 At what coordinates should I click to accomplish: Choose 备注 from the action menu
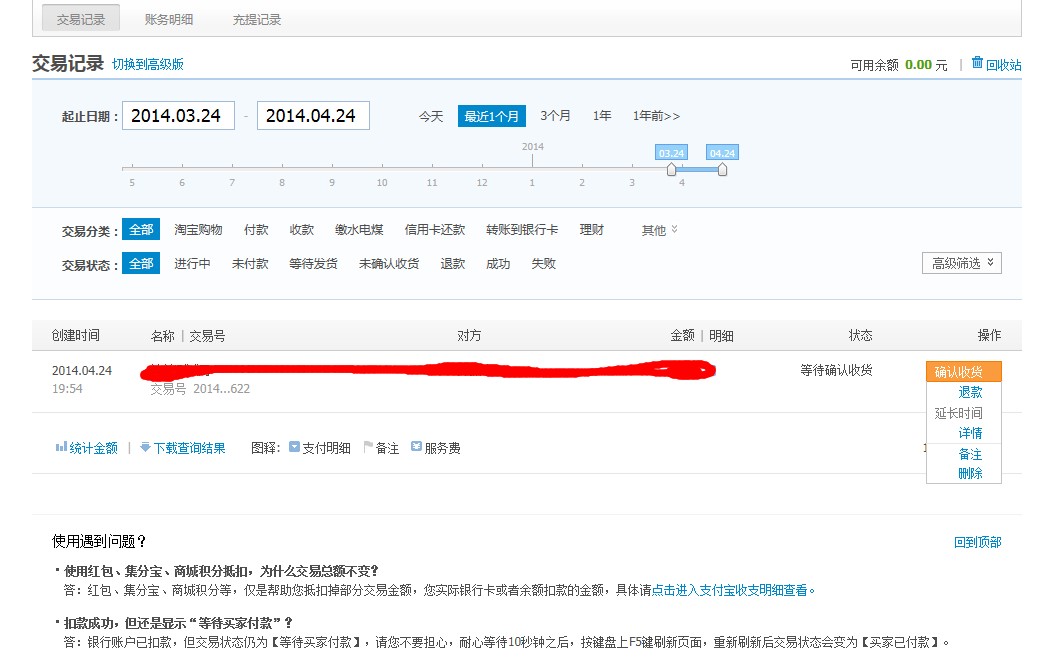(x=970, y=454)
